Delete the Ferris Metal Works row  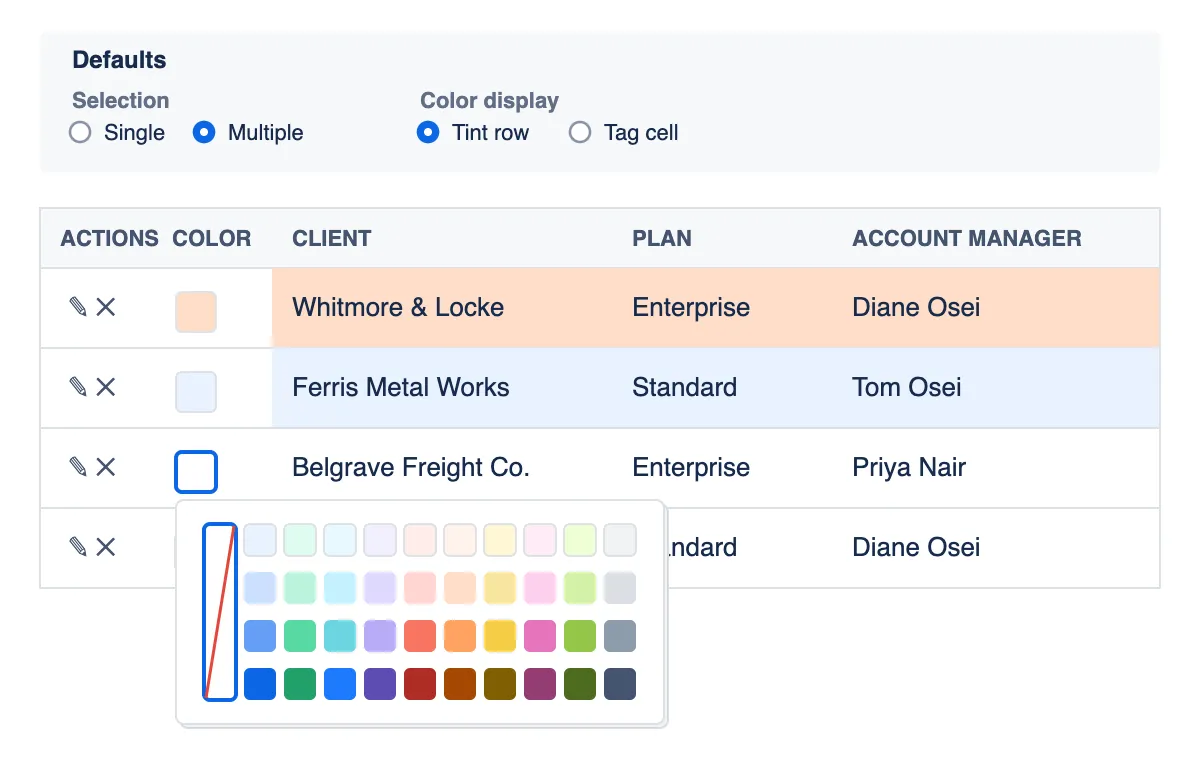tap(106, 387)
